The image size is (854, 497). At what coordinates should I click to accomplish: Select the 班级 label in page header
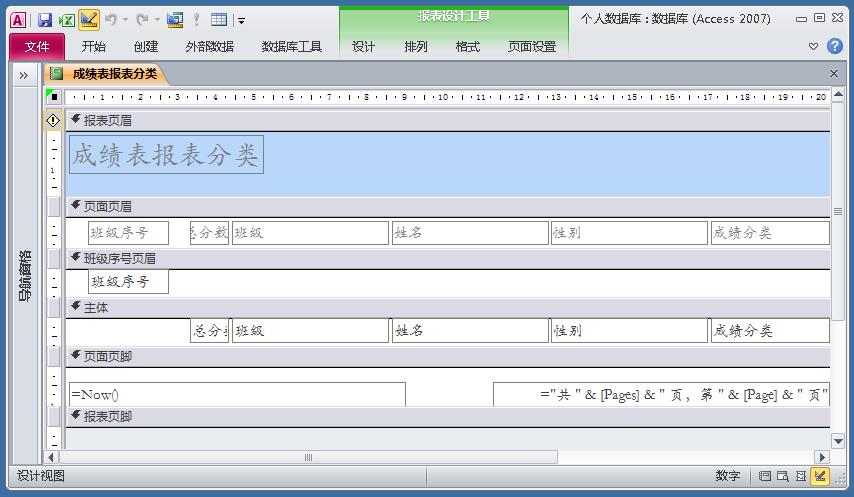click(310, 232)
